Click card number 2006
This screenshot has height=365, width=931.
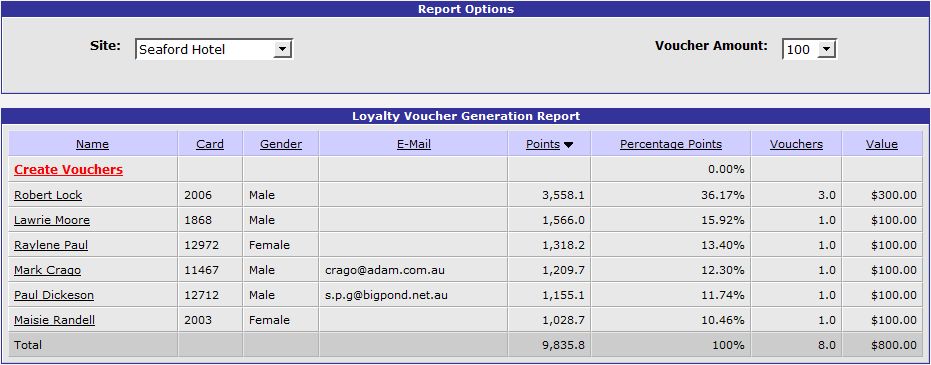198,195
